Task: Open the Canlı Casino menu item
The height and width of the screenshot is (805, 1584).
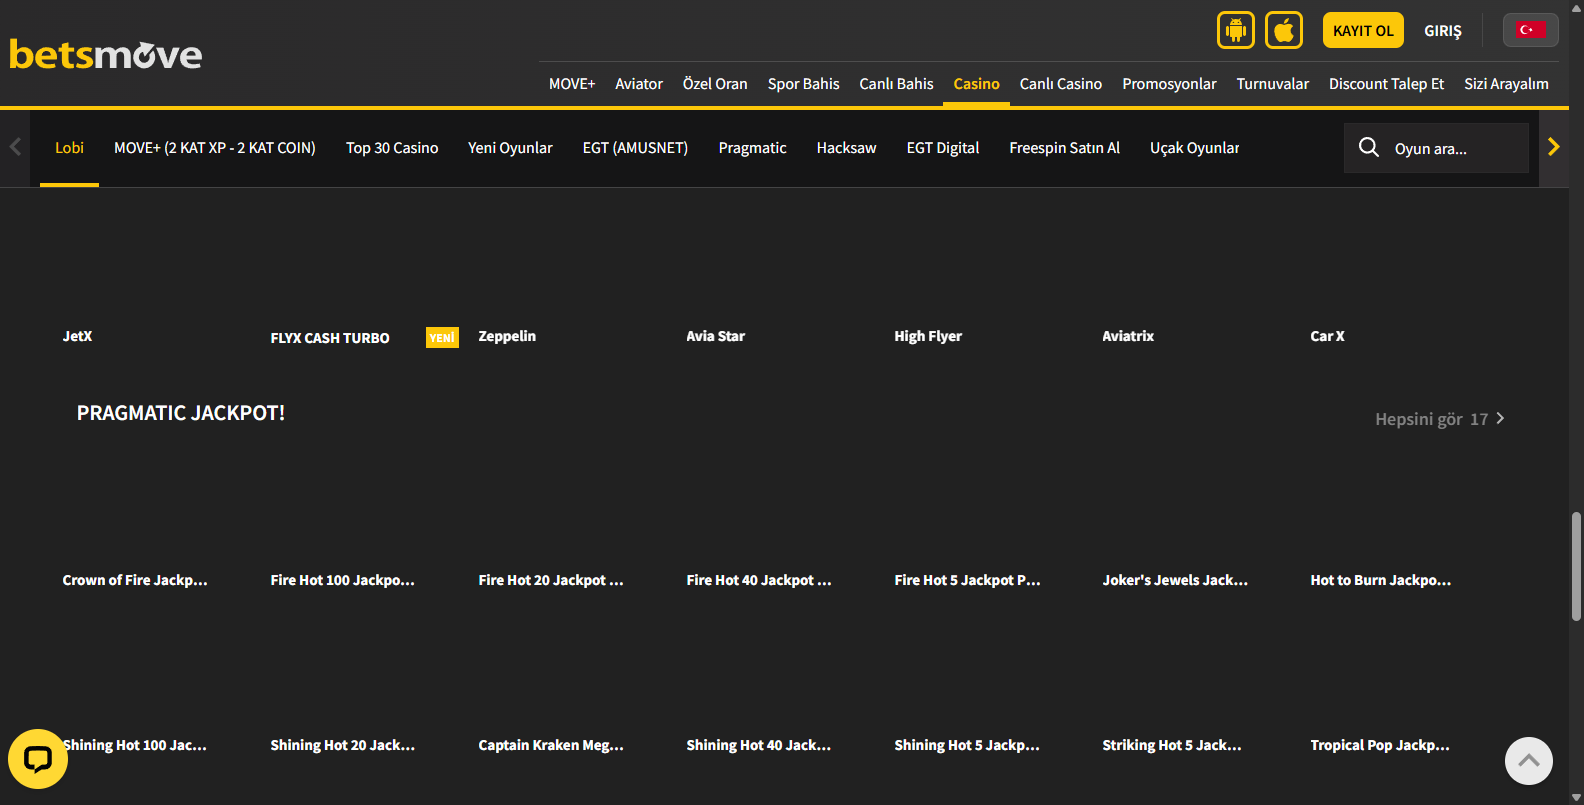Action: pos(1060,84)
